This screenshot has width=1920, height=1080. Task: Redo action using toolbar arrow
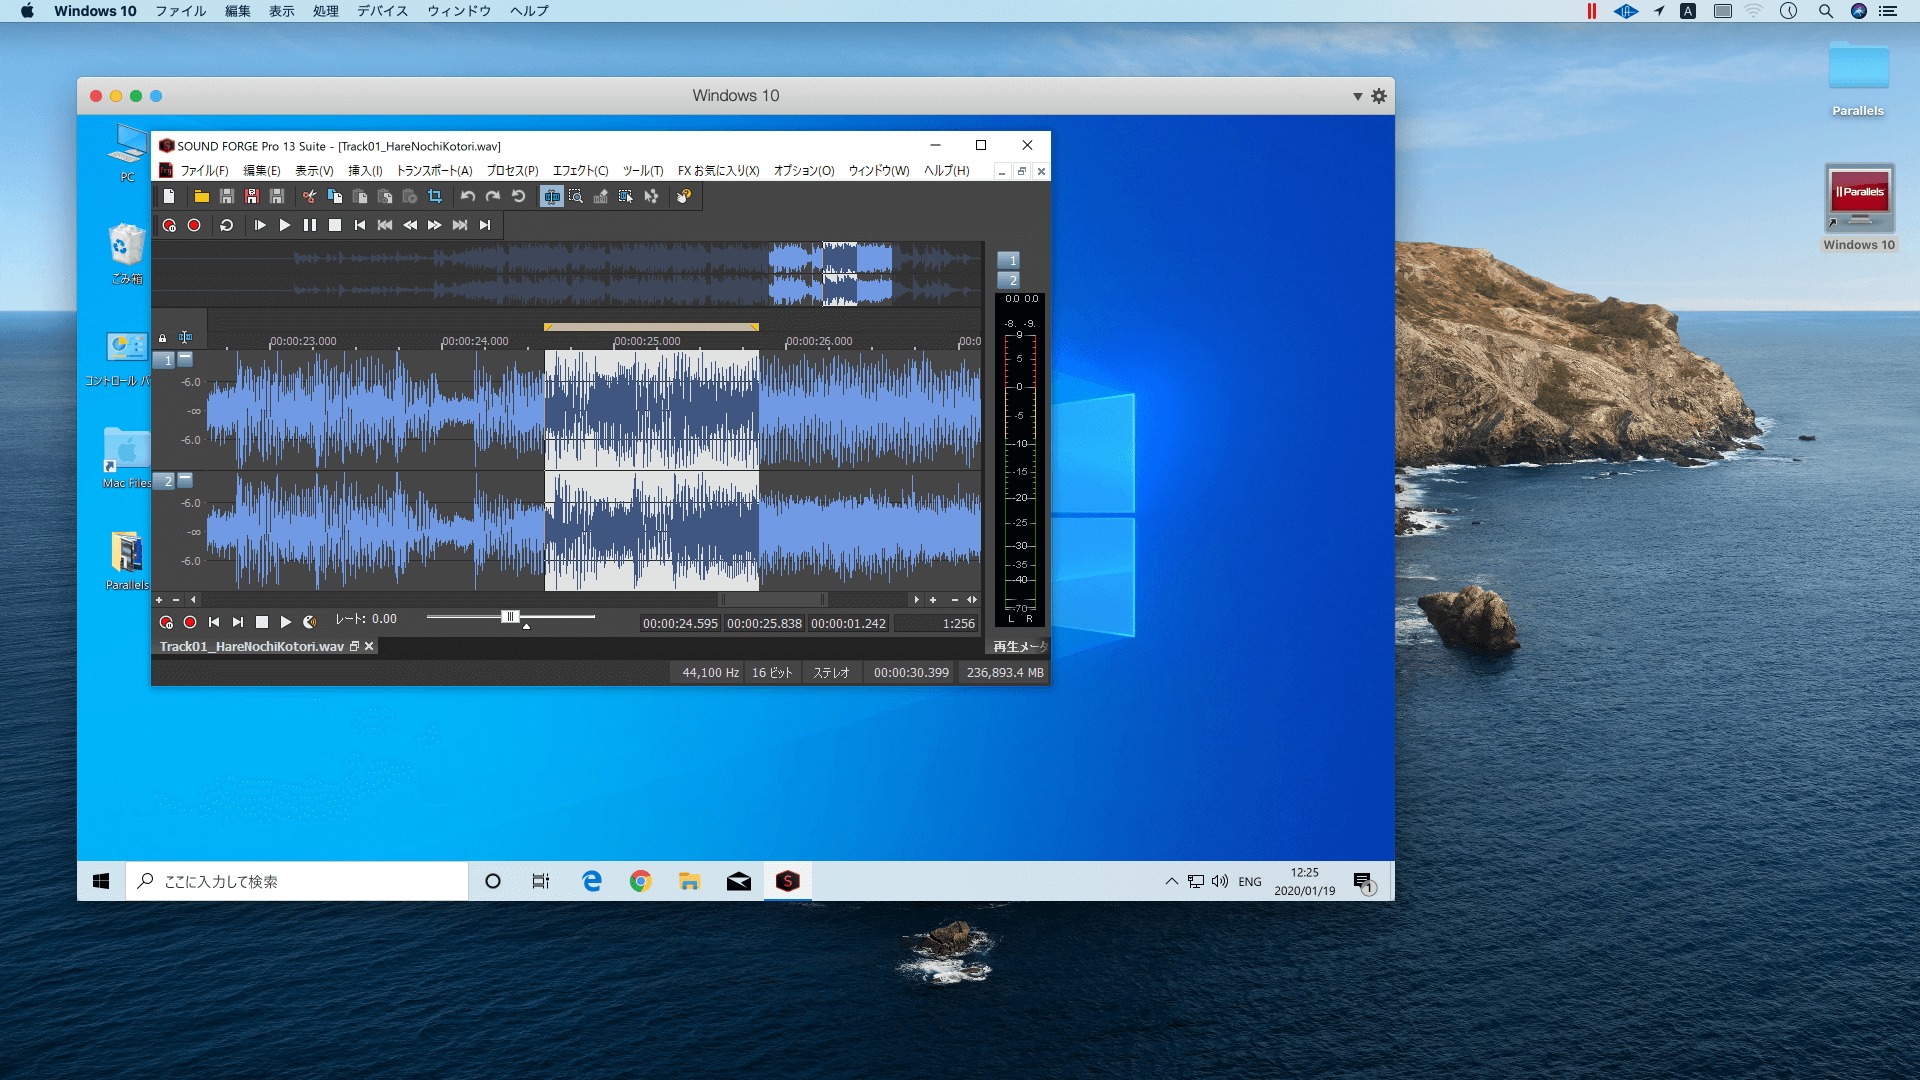click(x=493, y=197)
